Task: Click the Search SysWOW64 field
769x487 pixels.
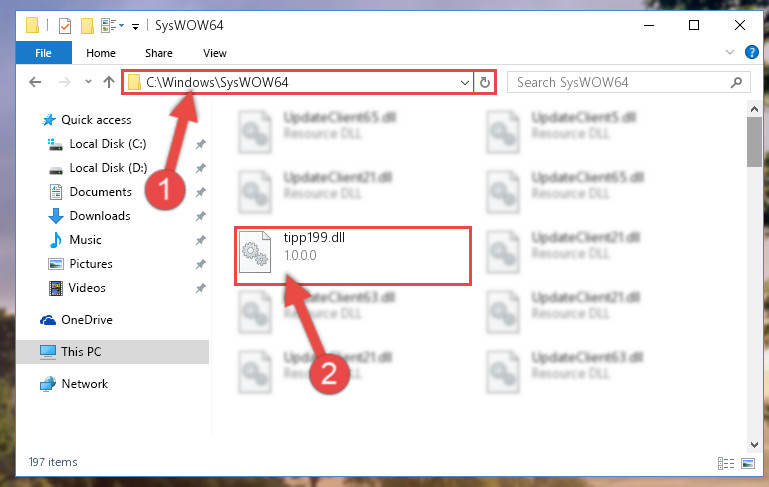Action: click(x=628, y=82)
